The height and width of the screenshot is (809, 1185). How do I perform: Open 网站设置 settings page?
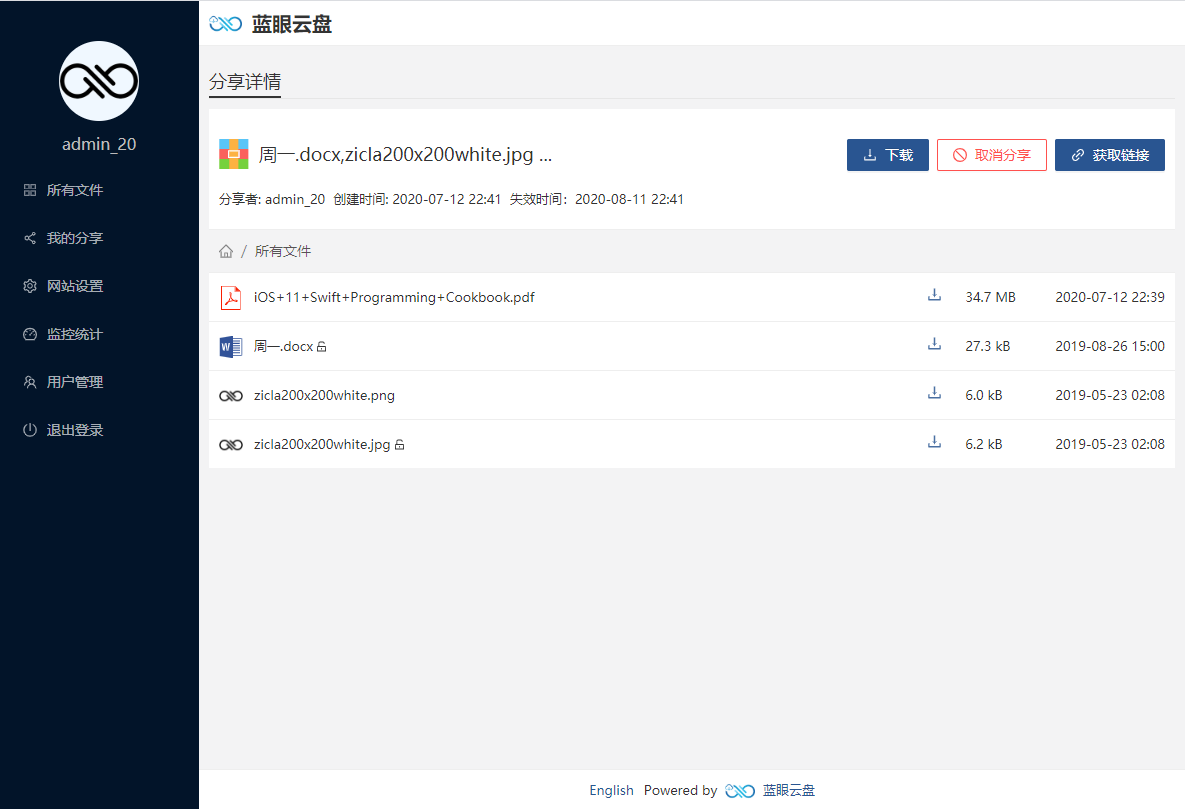click(75, 286)
